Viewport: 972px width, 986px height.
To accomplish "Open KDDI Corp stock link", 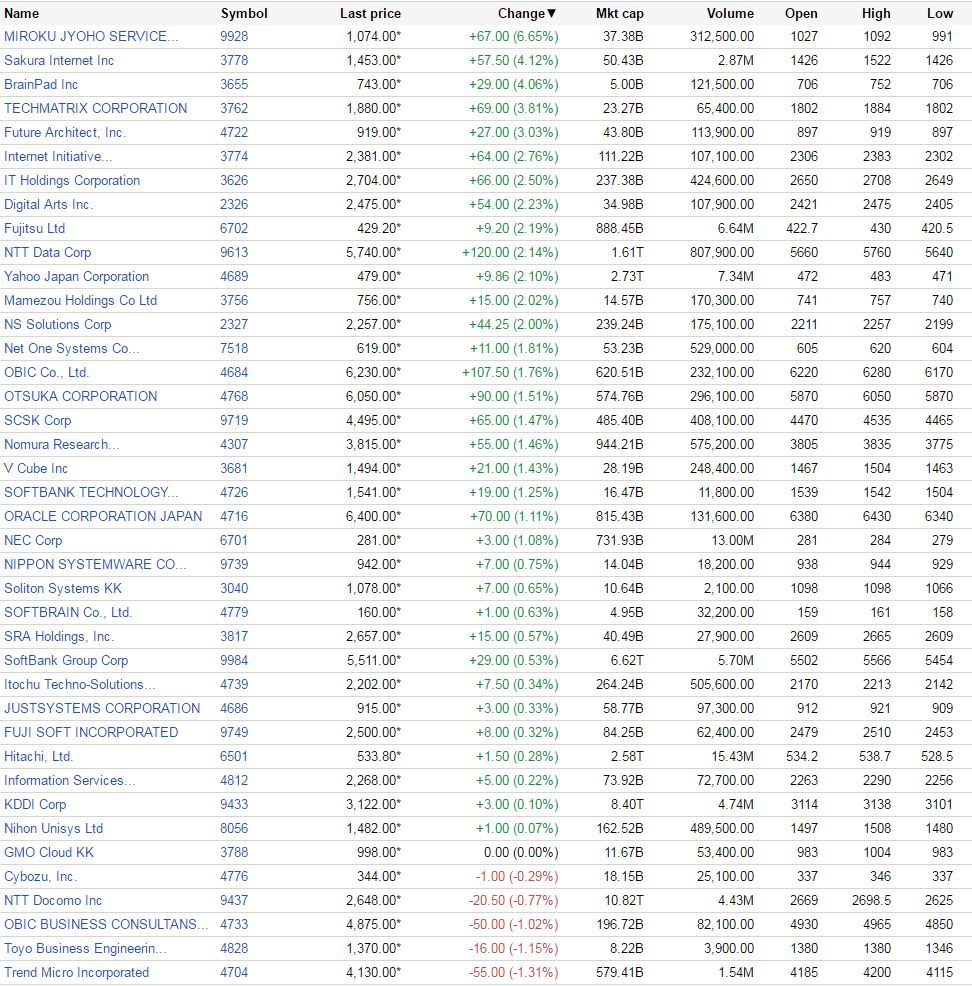I will click(x=35, y=804).
